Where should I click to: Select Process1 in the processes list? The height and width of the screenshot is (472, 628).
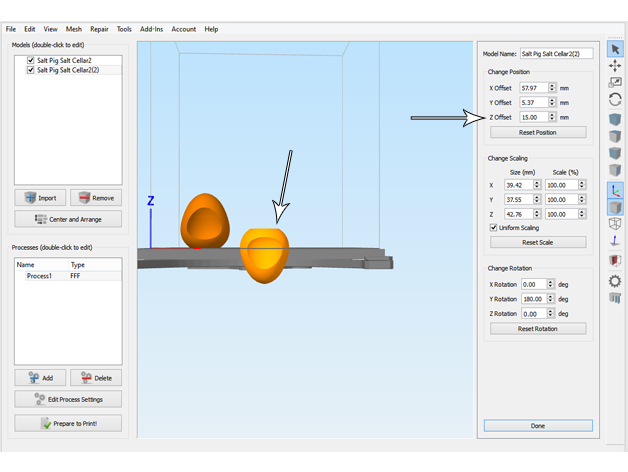(x=39, y=276)
